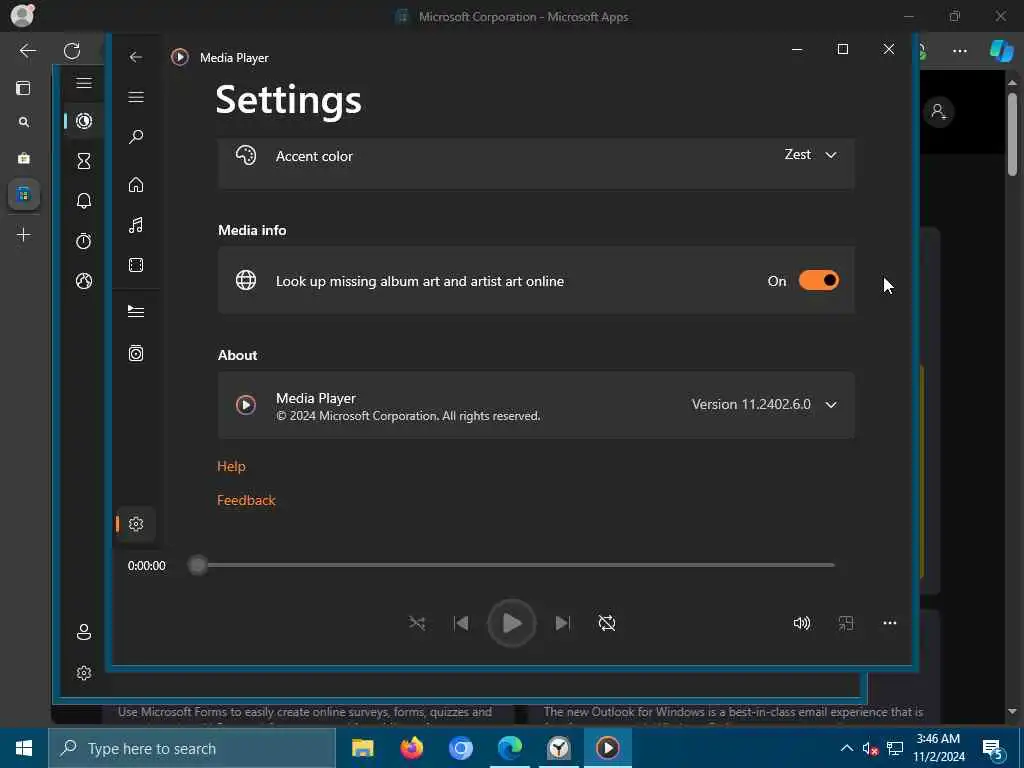Expand the Media Player version details
1024x768 pixels.
point(831,405)
